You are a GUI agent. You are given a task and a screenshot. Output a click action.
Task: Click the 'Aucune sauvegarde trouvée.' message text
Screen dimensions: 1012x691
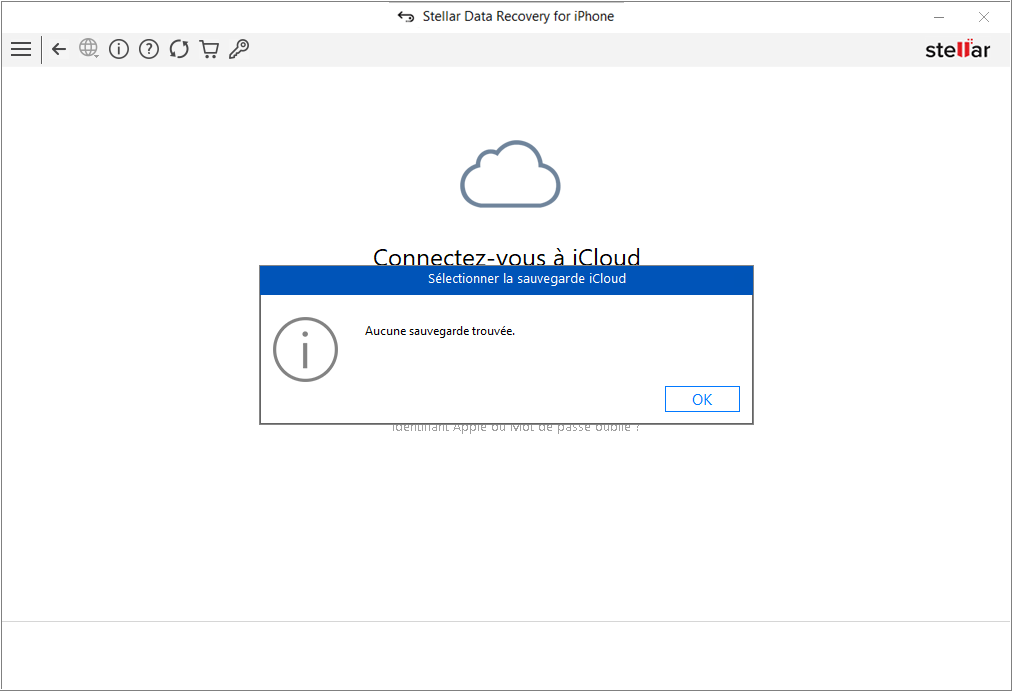(440, 331)
